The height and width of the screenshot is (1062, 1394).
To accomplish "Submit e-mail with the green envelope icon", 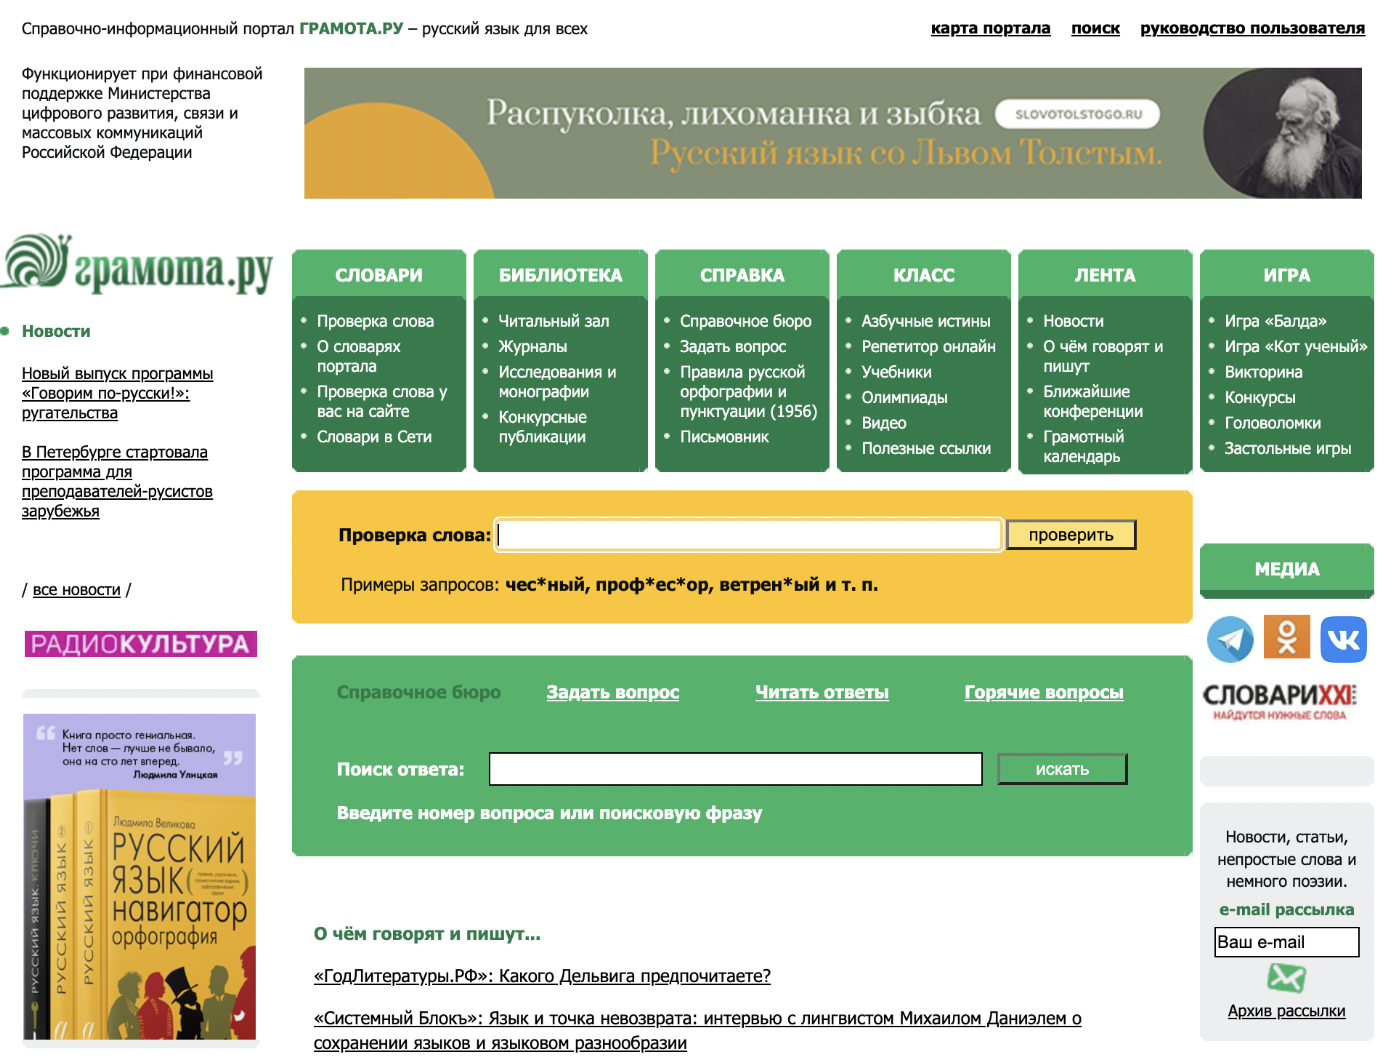I will [1286, 978].
